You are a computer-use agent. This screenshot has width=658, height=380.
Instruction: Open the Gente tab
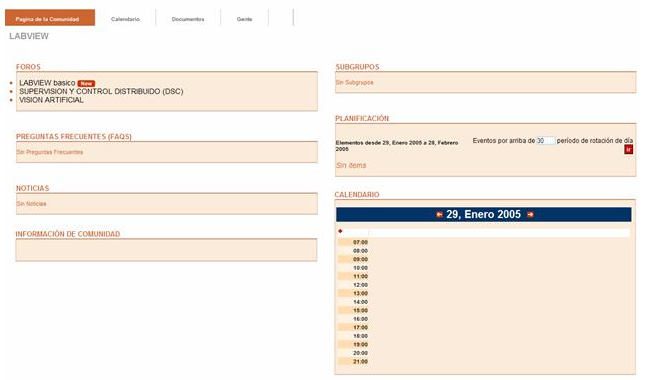244,19
